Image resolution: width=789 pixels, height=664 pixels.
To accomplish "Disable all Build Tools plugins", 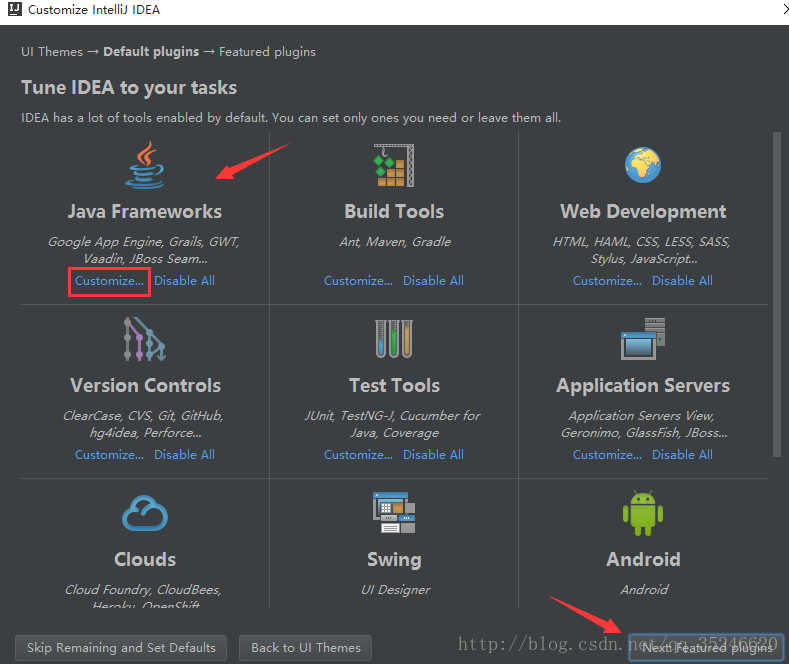I will 433,281.
